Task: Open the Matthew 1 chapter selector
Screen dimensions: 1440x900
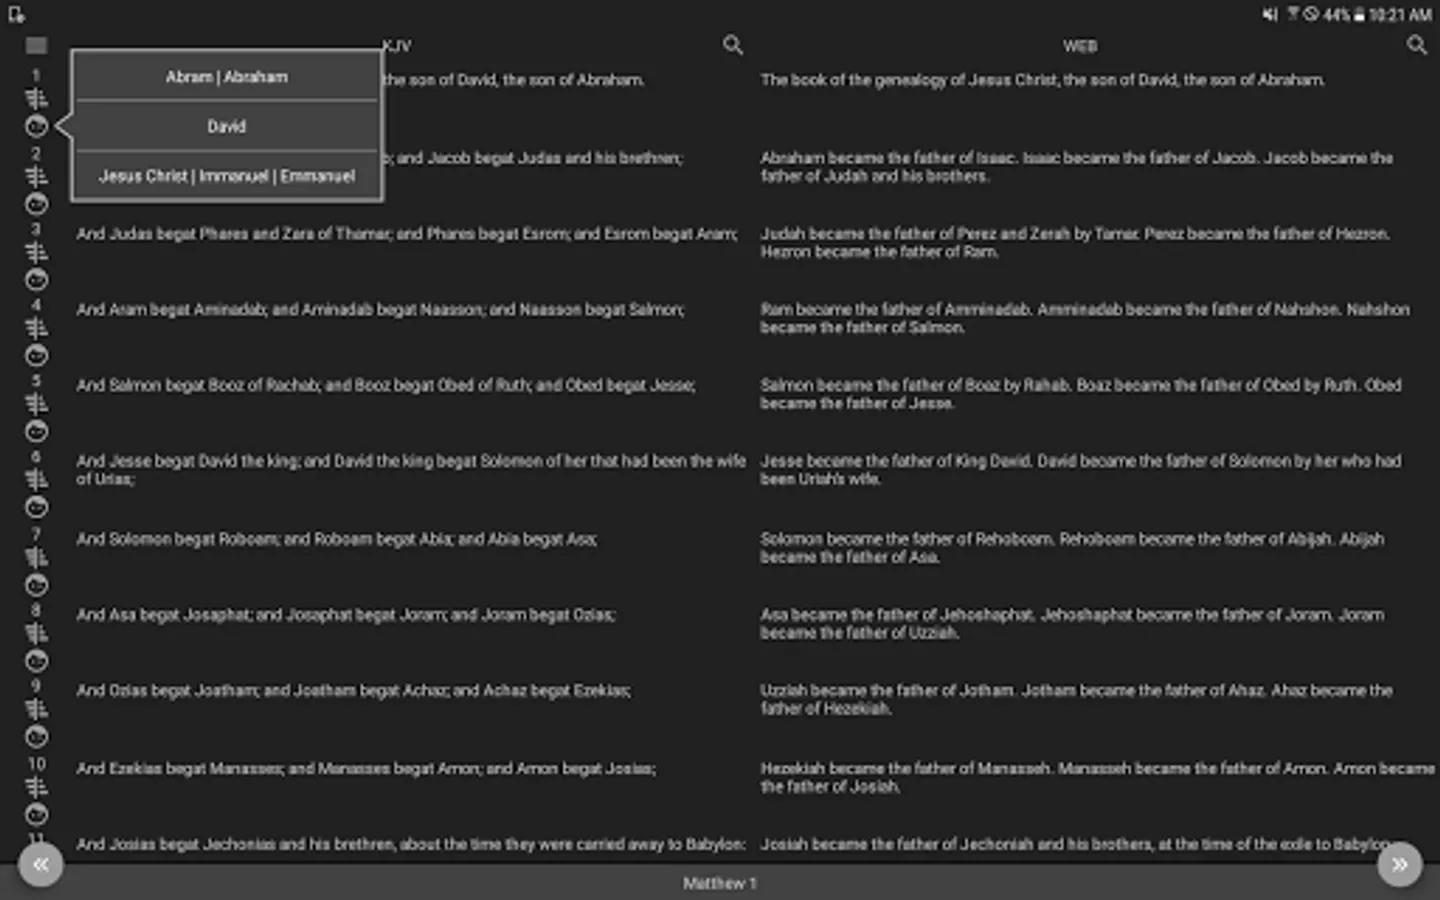Action: click(720, 883)
